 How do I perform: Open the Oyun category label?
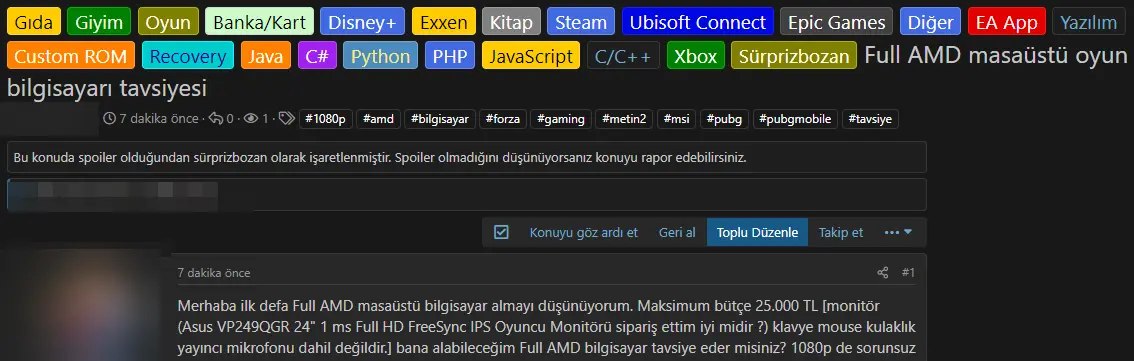(x=168, y=22)
